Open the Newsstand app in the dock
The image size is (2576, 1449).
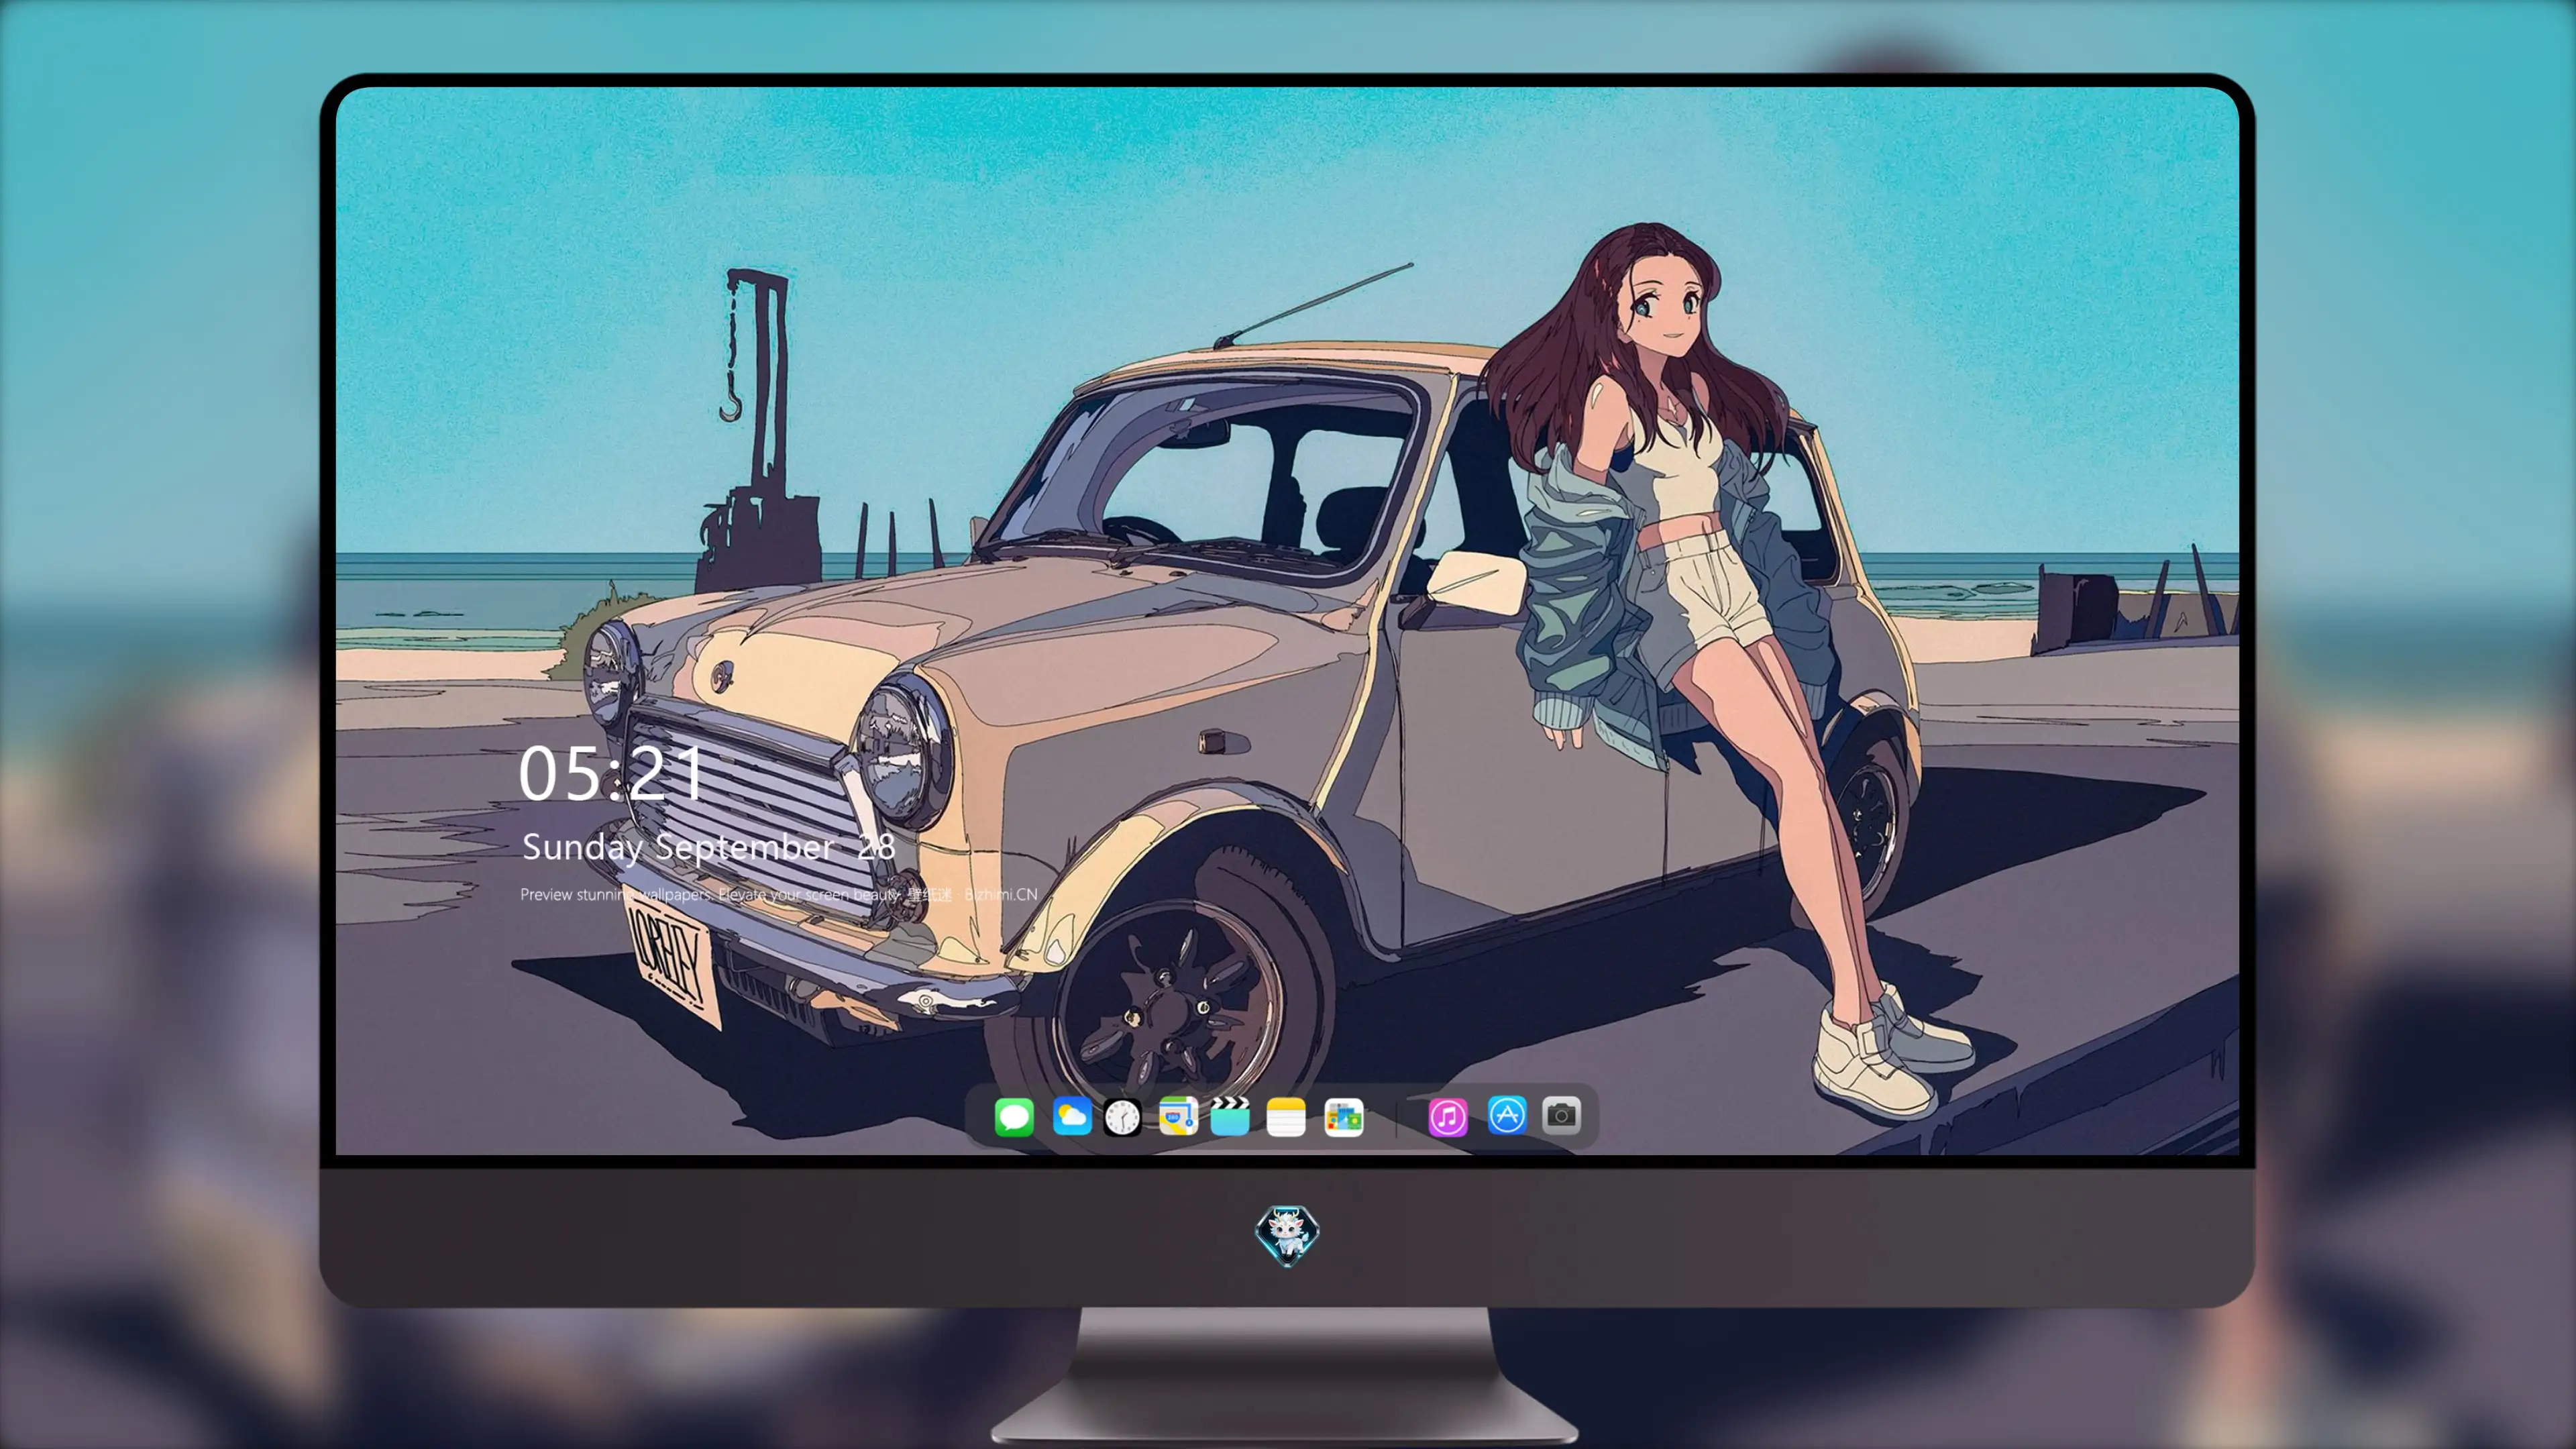[1343, 1116]
